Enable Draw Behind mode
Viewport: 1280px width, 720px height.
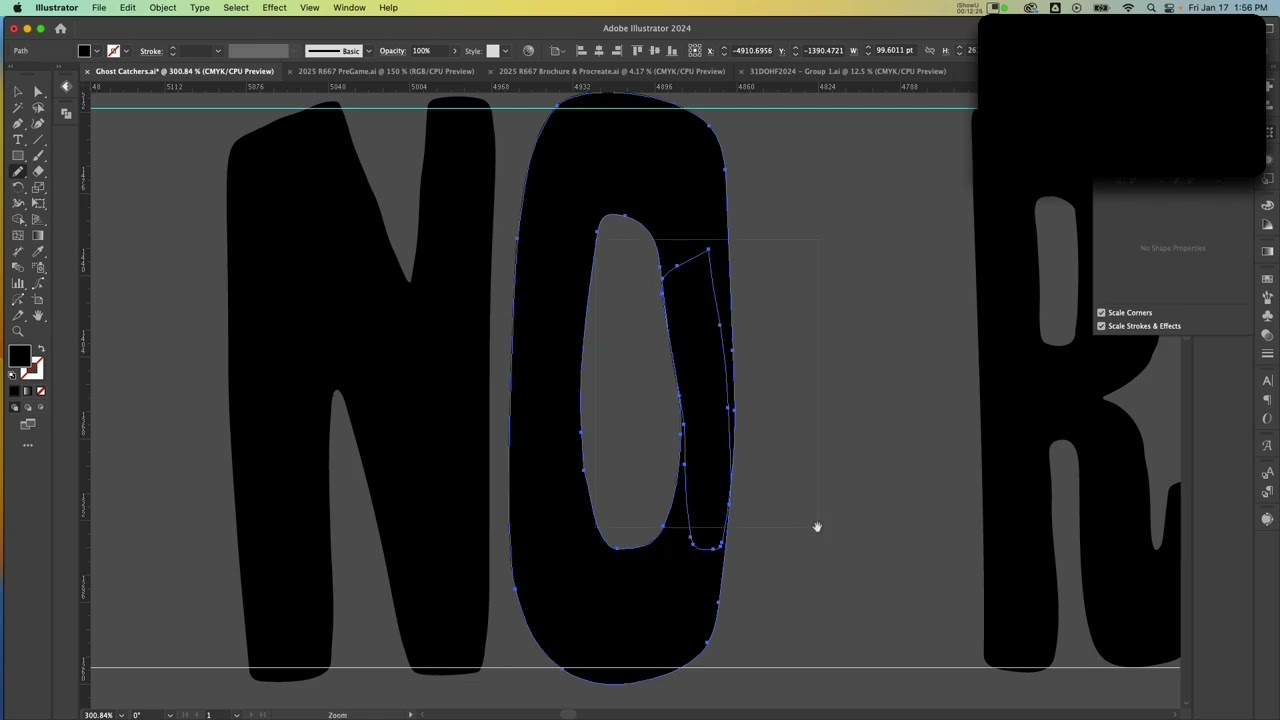pos(27,407)
